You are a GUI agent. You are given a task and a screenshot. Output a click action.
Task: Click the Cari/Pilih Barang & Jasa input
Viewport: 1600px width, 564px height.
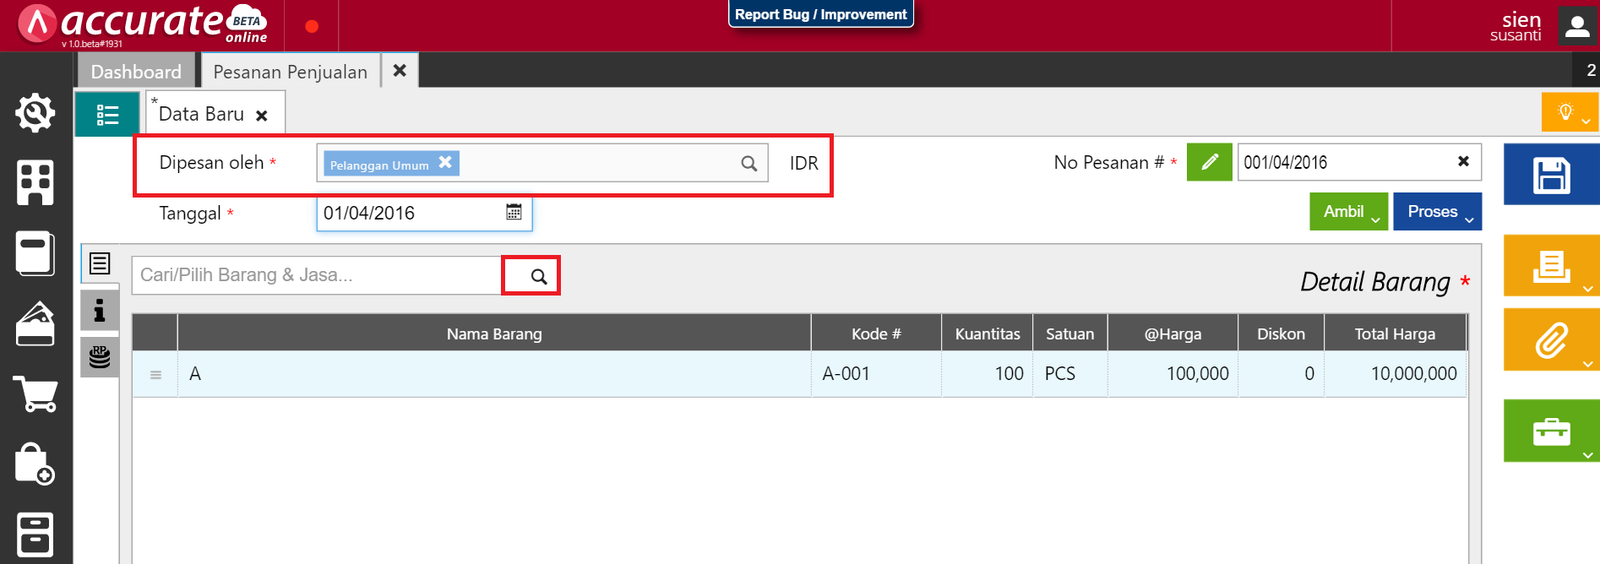click(x=315, y=275)
